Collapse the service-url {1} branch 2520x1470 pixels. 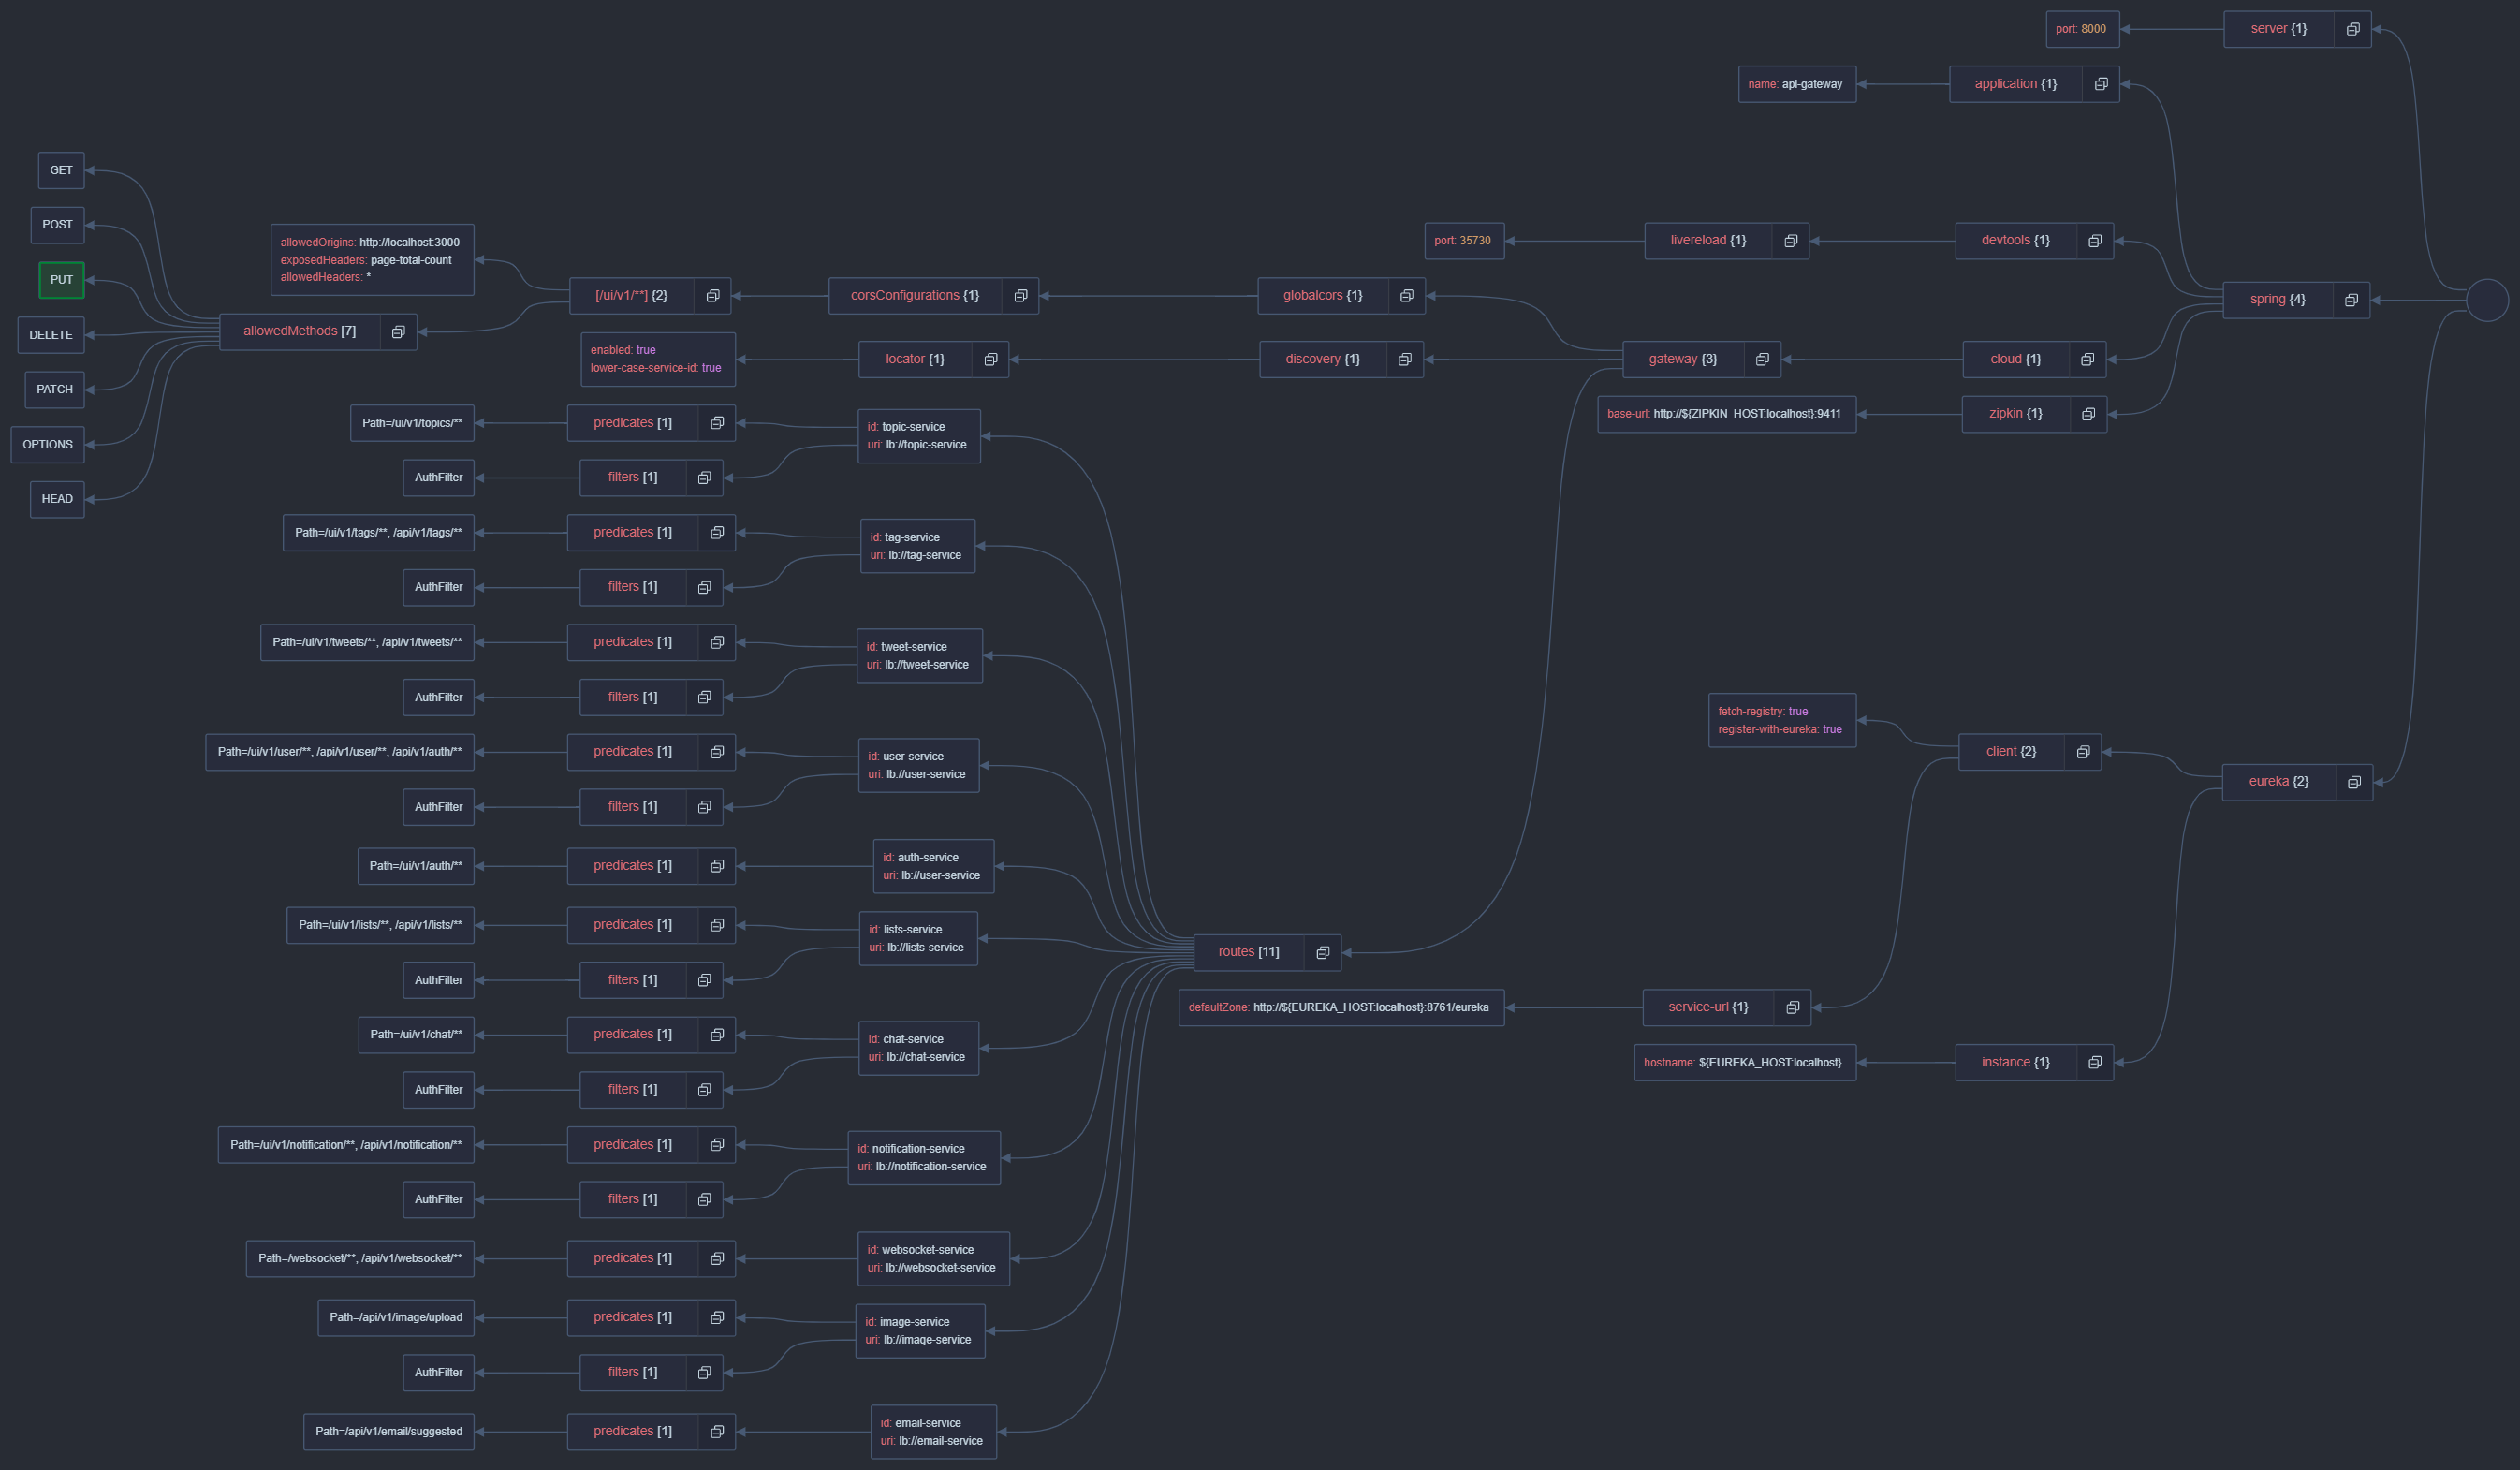point(1793,1007)
